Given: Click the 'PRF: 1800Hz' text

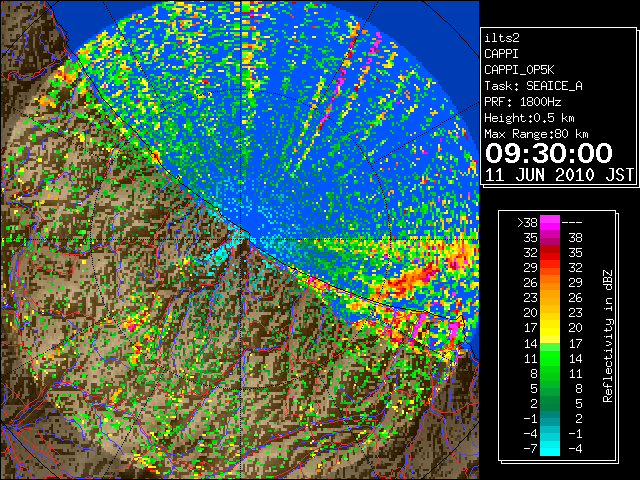Looking at the screenshot, I should [522, 102].
